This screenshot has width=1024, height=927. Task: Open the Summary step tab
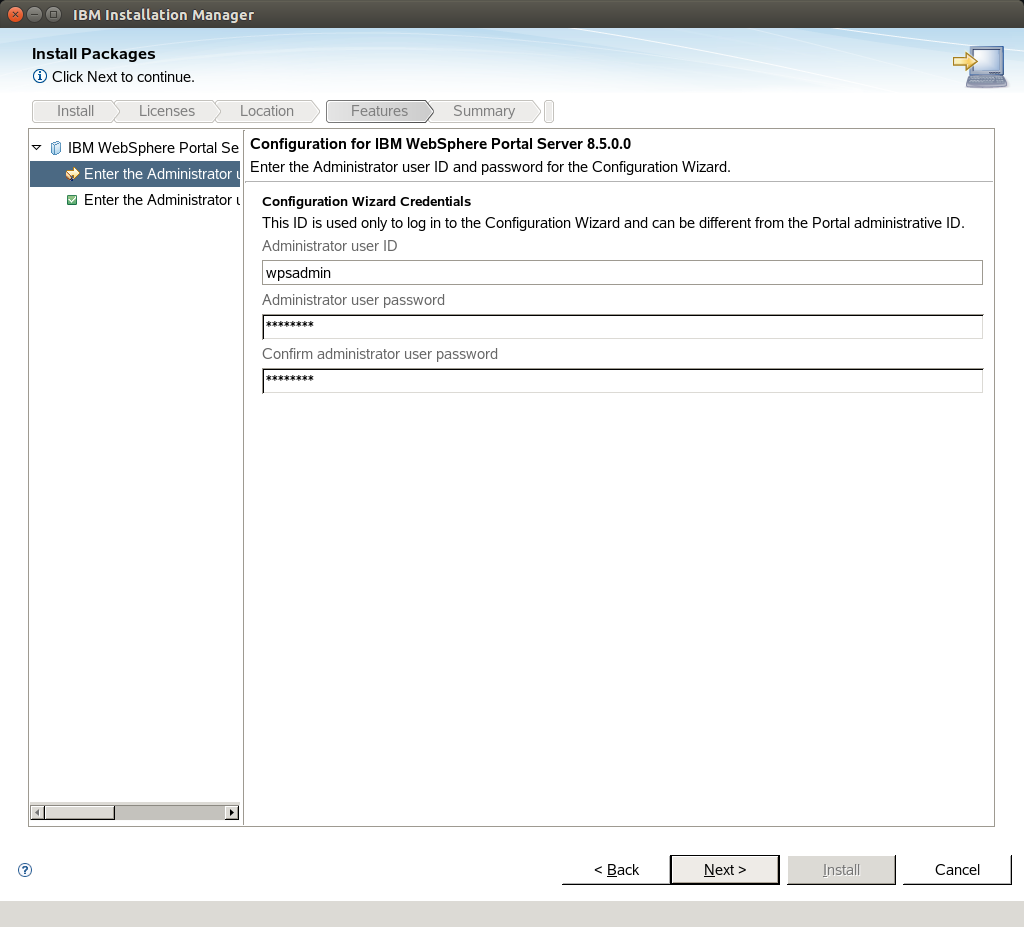click(x=484, y=111)
